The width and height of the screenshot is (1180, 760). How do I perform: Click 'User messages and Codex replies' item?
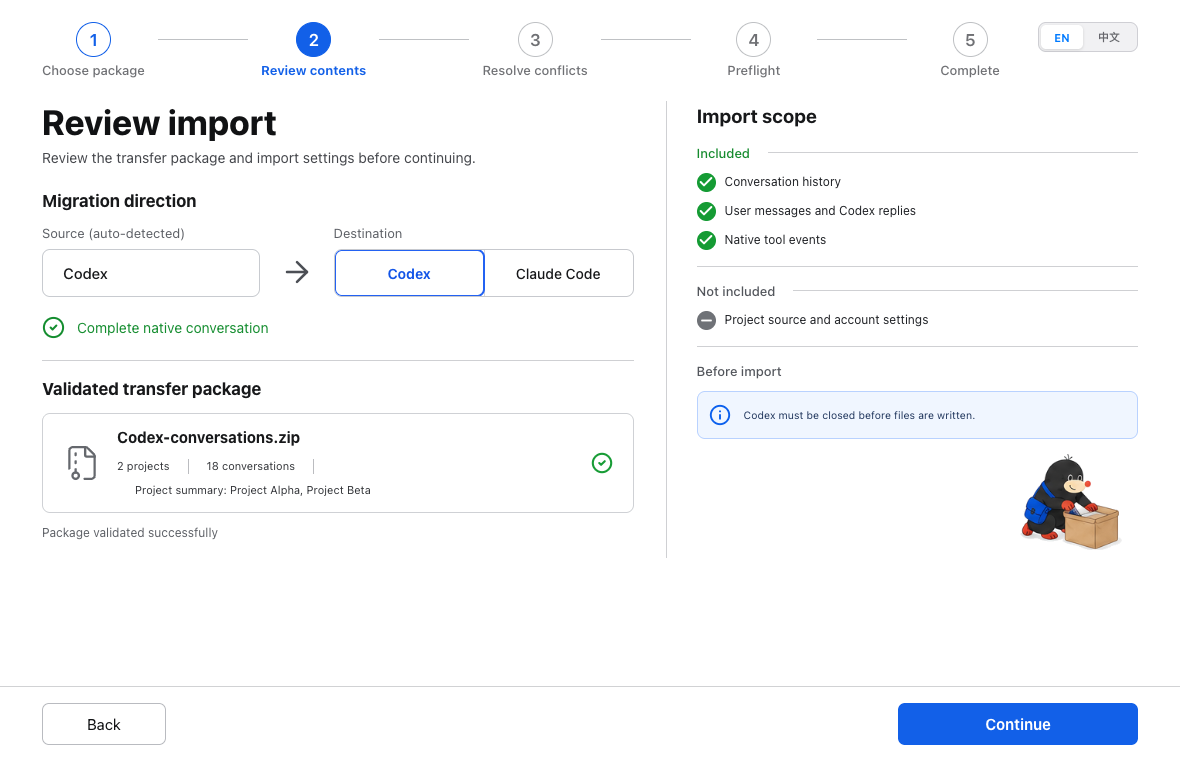[x=820, y=211]
